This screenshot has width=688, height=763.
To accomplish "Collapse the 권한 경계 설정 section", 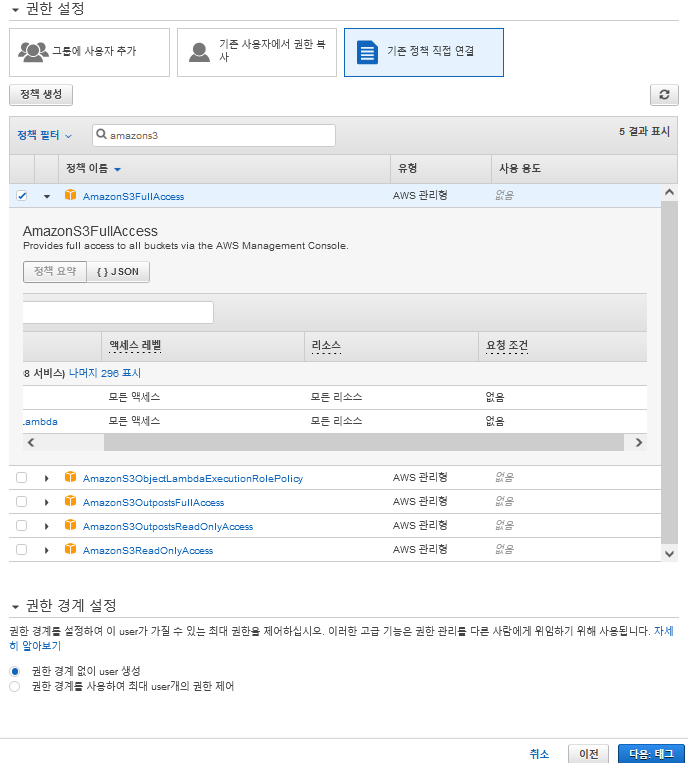I will tap(15, 607).
